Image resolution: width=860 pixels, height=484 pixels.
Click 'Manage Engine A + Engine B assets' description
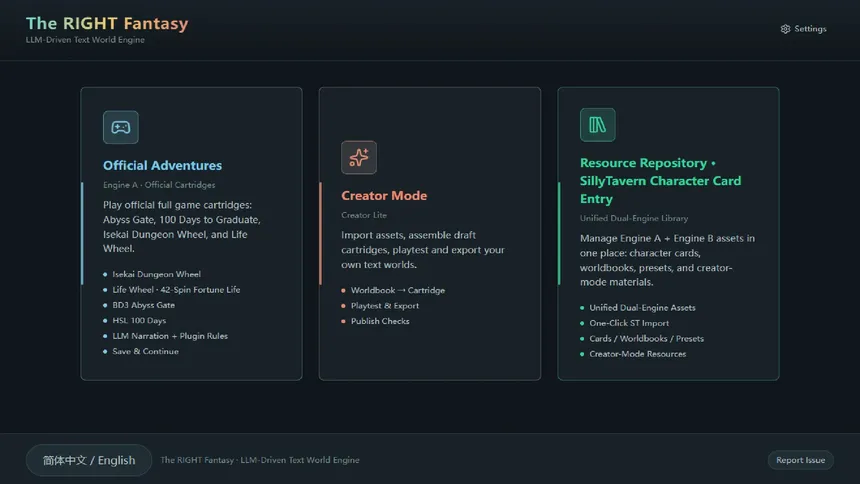(667, 260)
